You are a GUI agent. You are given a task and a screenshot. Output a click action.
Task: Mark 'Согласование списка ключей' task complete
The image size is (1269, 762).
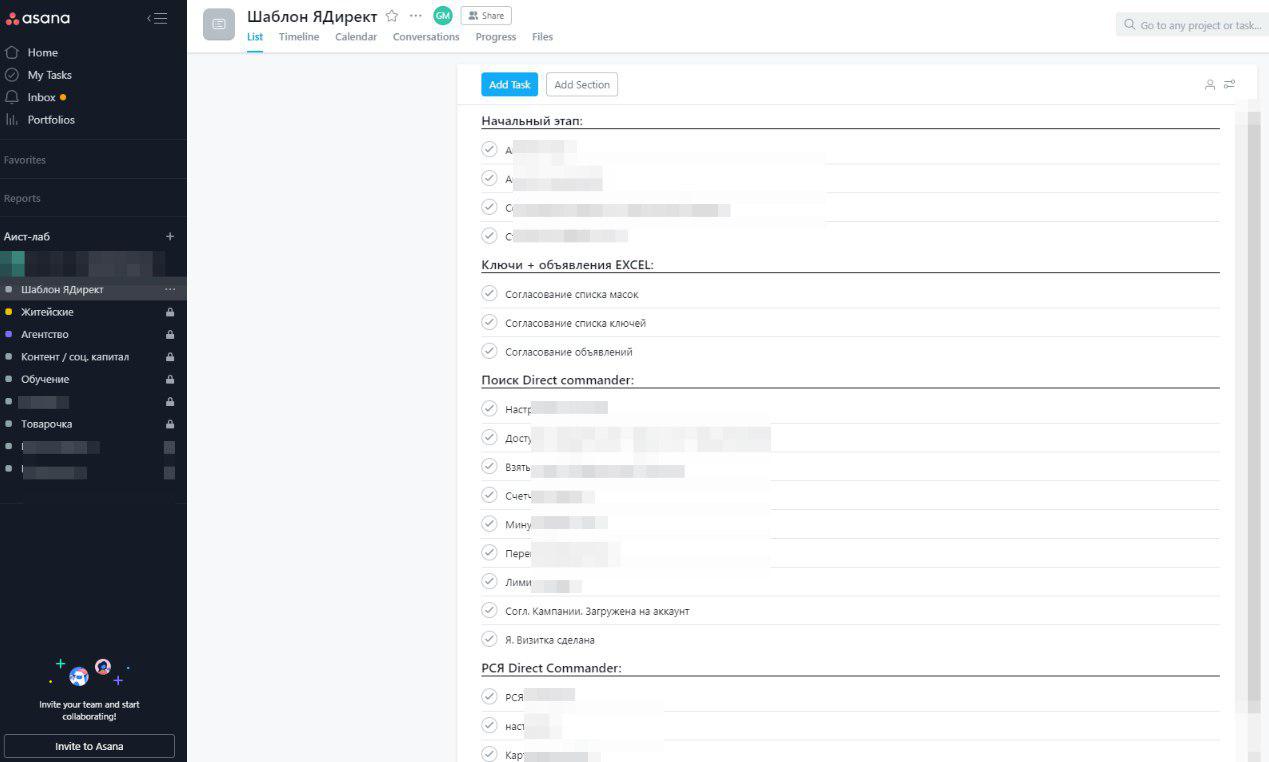[x=489, y=322]
